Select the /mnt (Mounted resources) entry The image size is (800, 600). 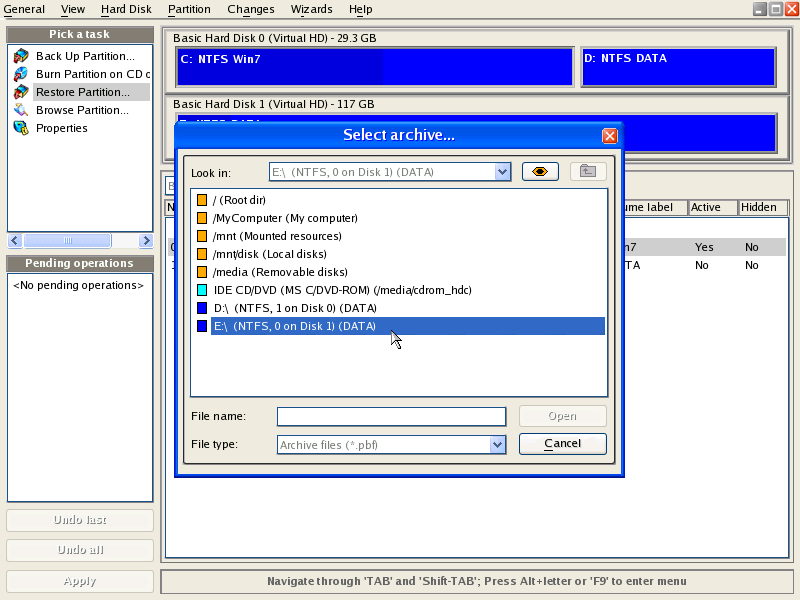pyautogui.click(x=277, y=236)
